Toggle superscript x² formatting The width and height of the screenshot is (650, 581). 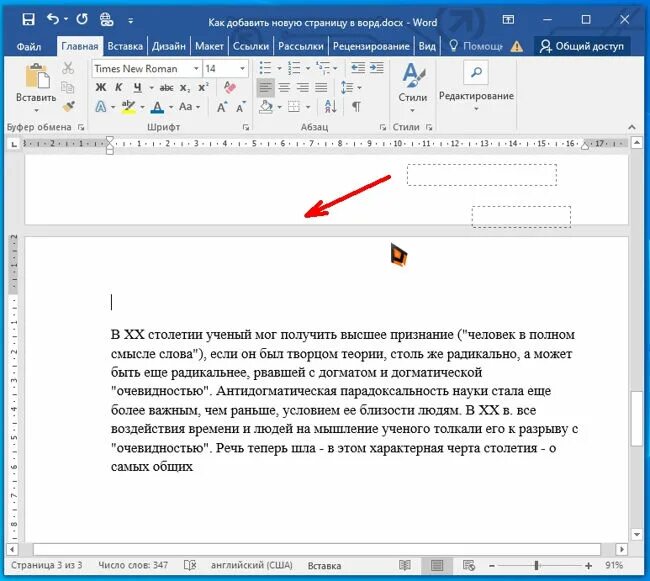pyautogui.click(x=203, y=87)
